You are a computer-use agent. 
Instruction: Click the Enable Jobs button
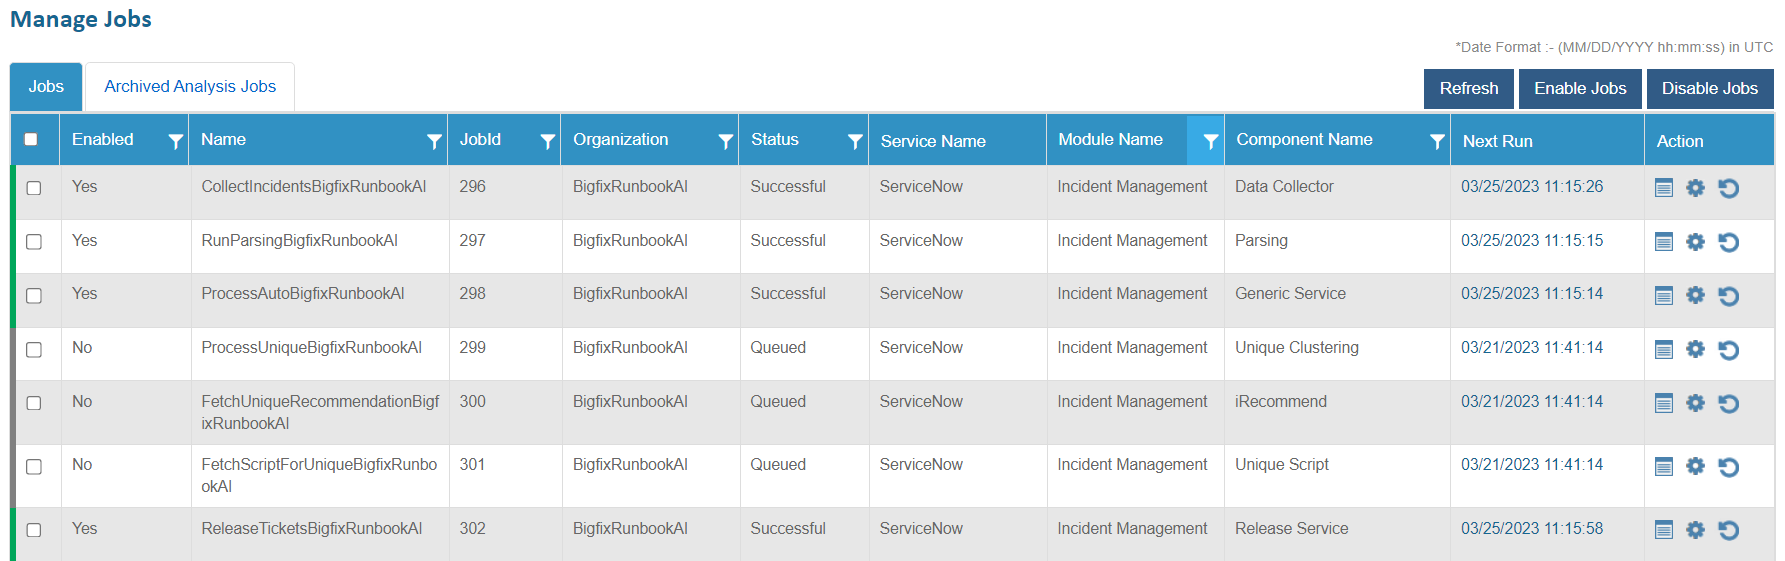[1580, 89]
